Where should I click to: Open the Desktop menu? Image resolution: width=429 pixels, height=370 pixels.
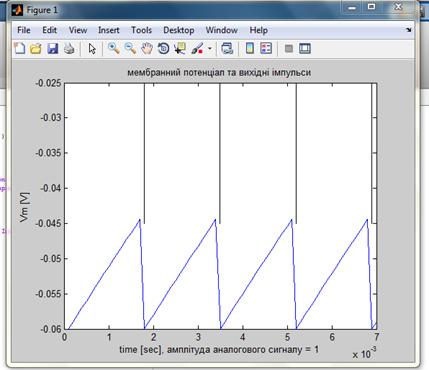179,30
